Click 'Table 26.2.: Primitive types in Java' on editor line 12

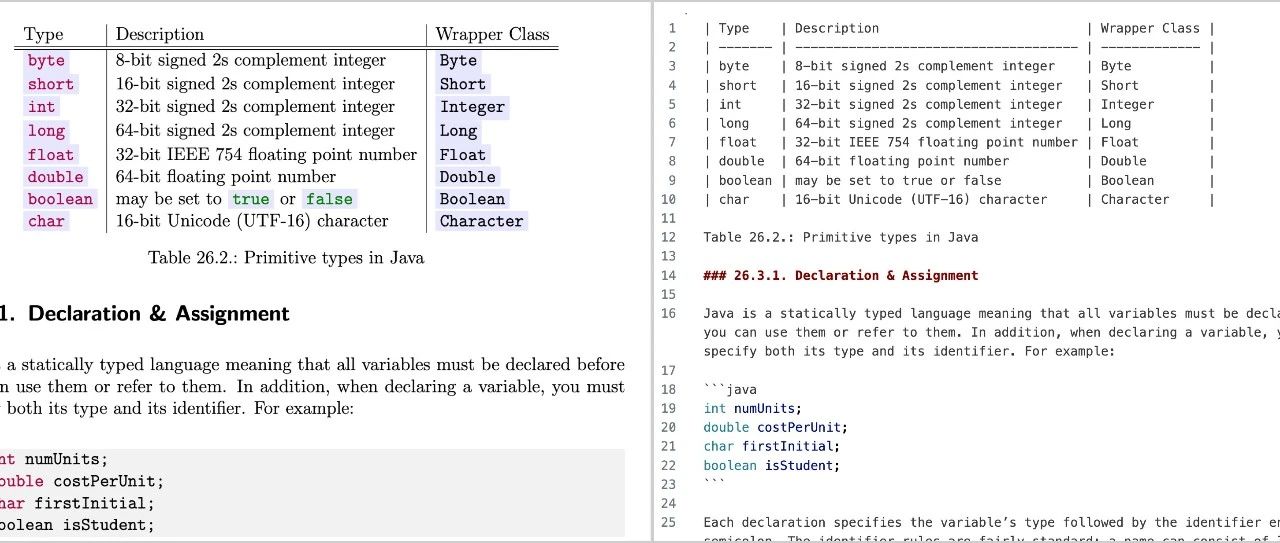841,237
